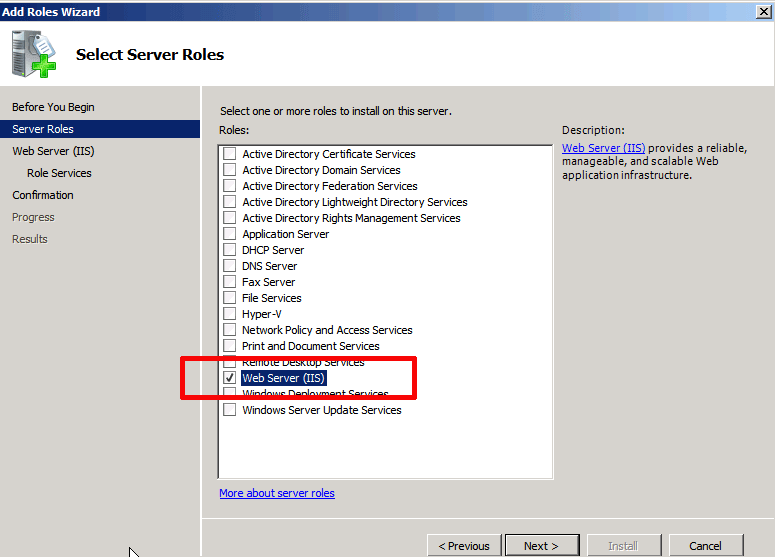The height and width of the screenshot is (557, 775).
Task: Cancel the Add Roles Wizard
Action: point(706,545)
